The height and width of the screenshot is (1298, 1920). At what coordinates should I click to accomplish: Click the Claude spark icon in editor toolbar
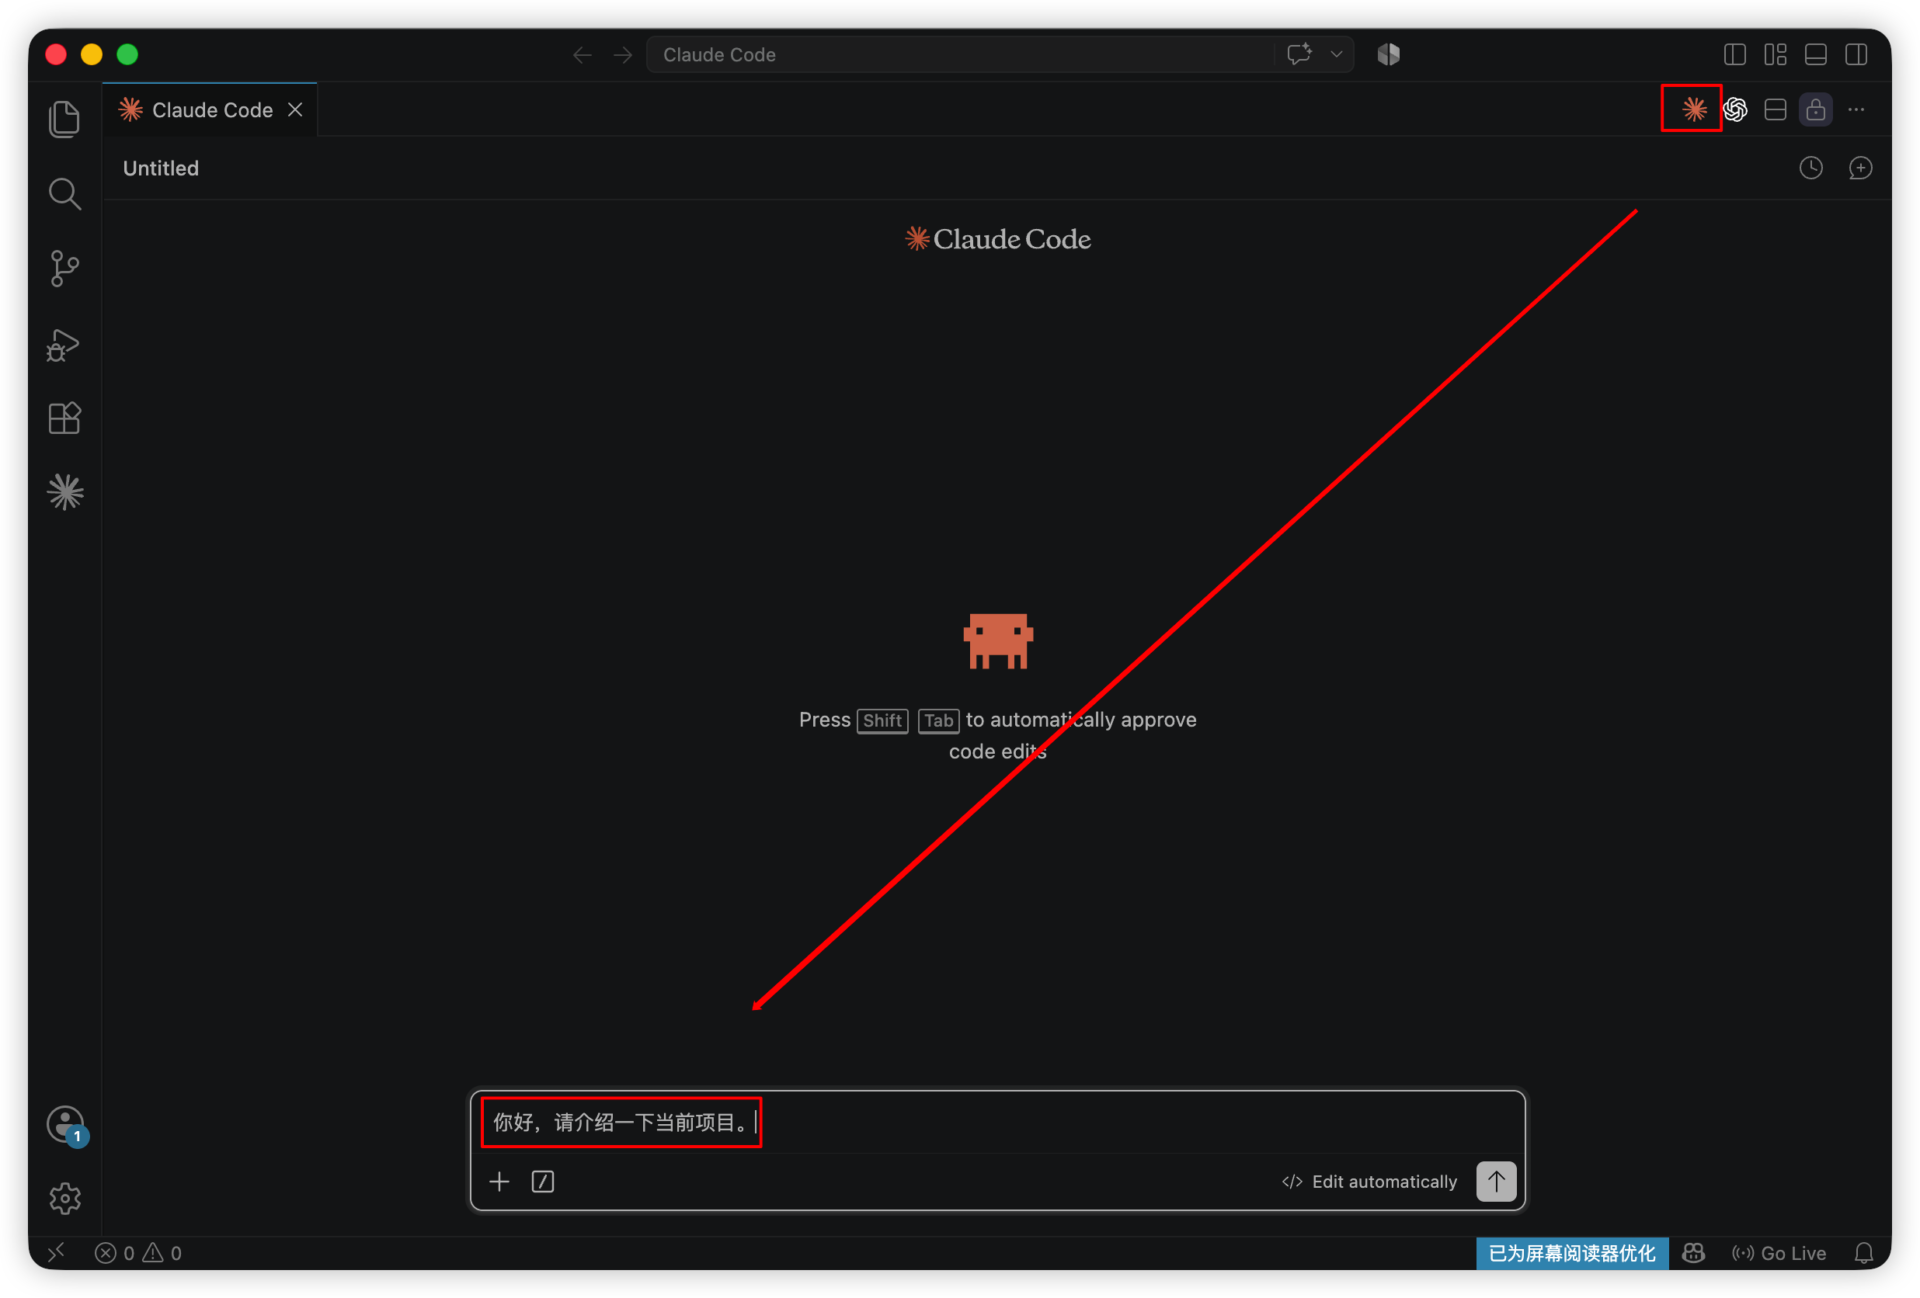coord(1693,109)
